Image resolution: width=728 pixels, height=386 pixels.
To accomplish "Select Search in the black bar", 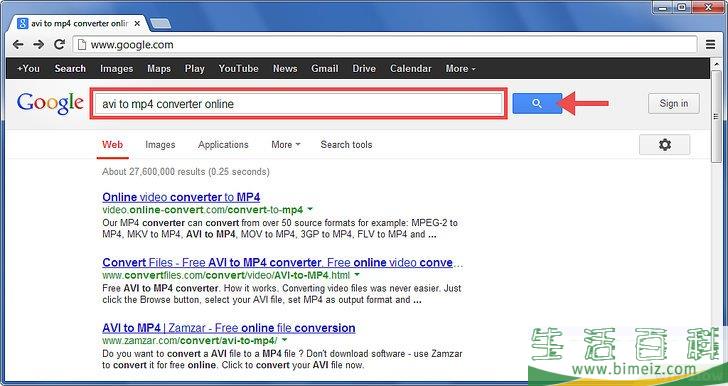I will 70,68.
